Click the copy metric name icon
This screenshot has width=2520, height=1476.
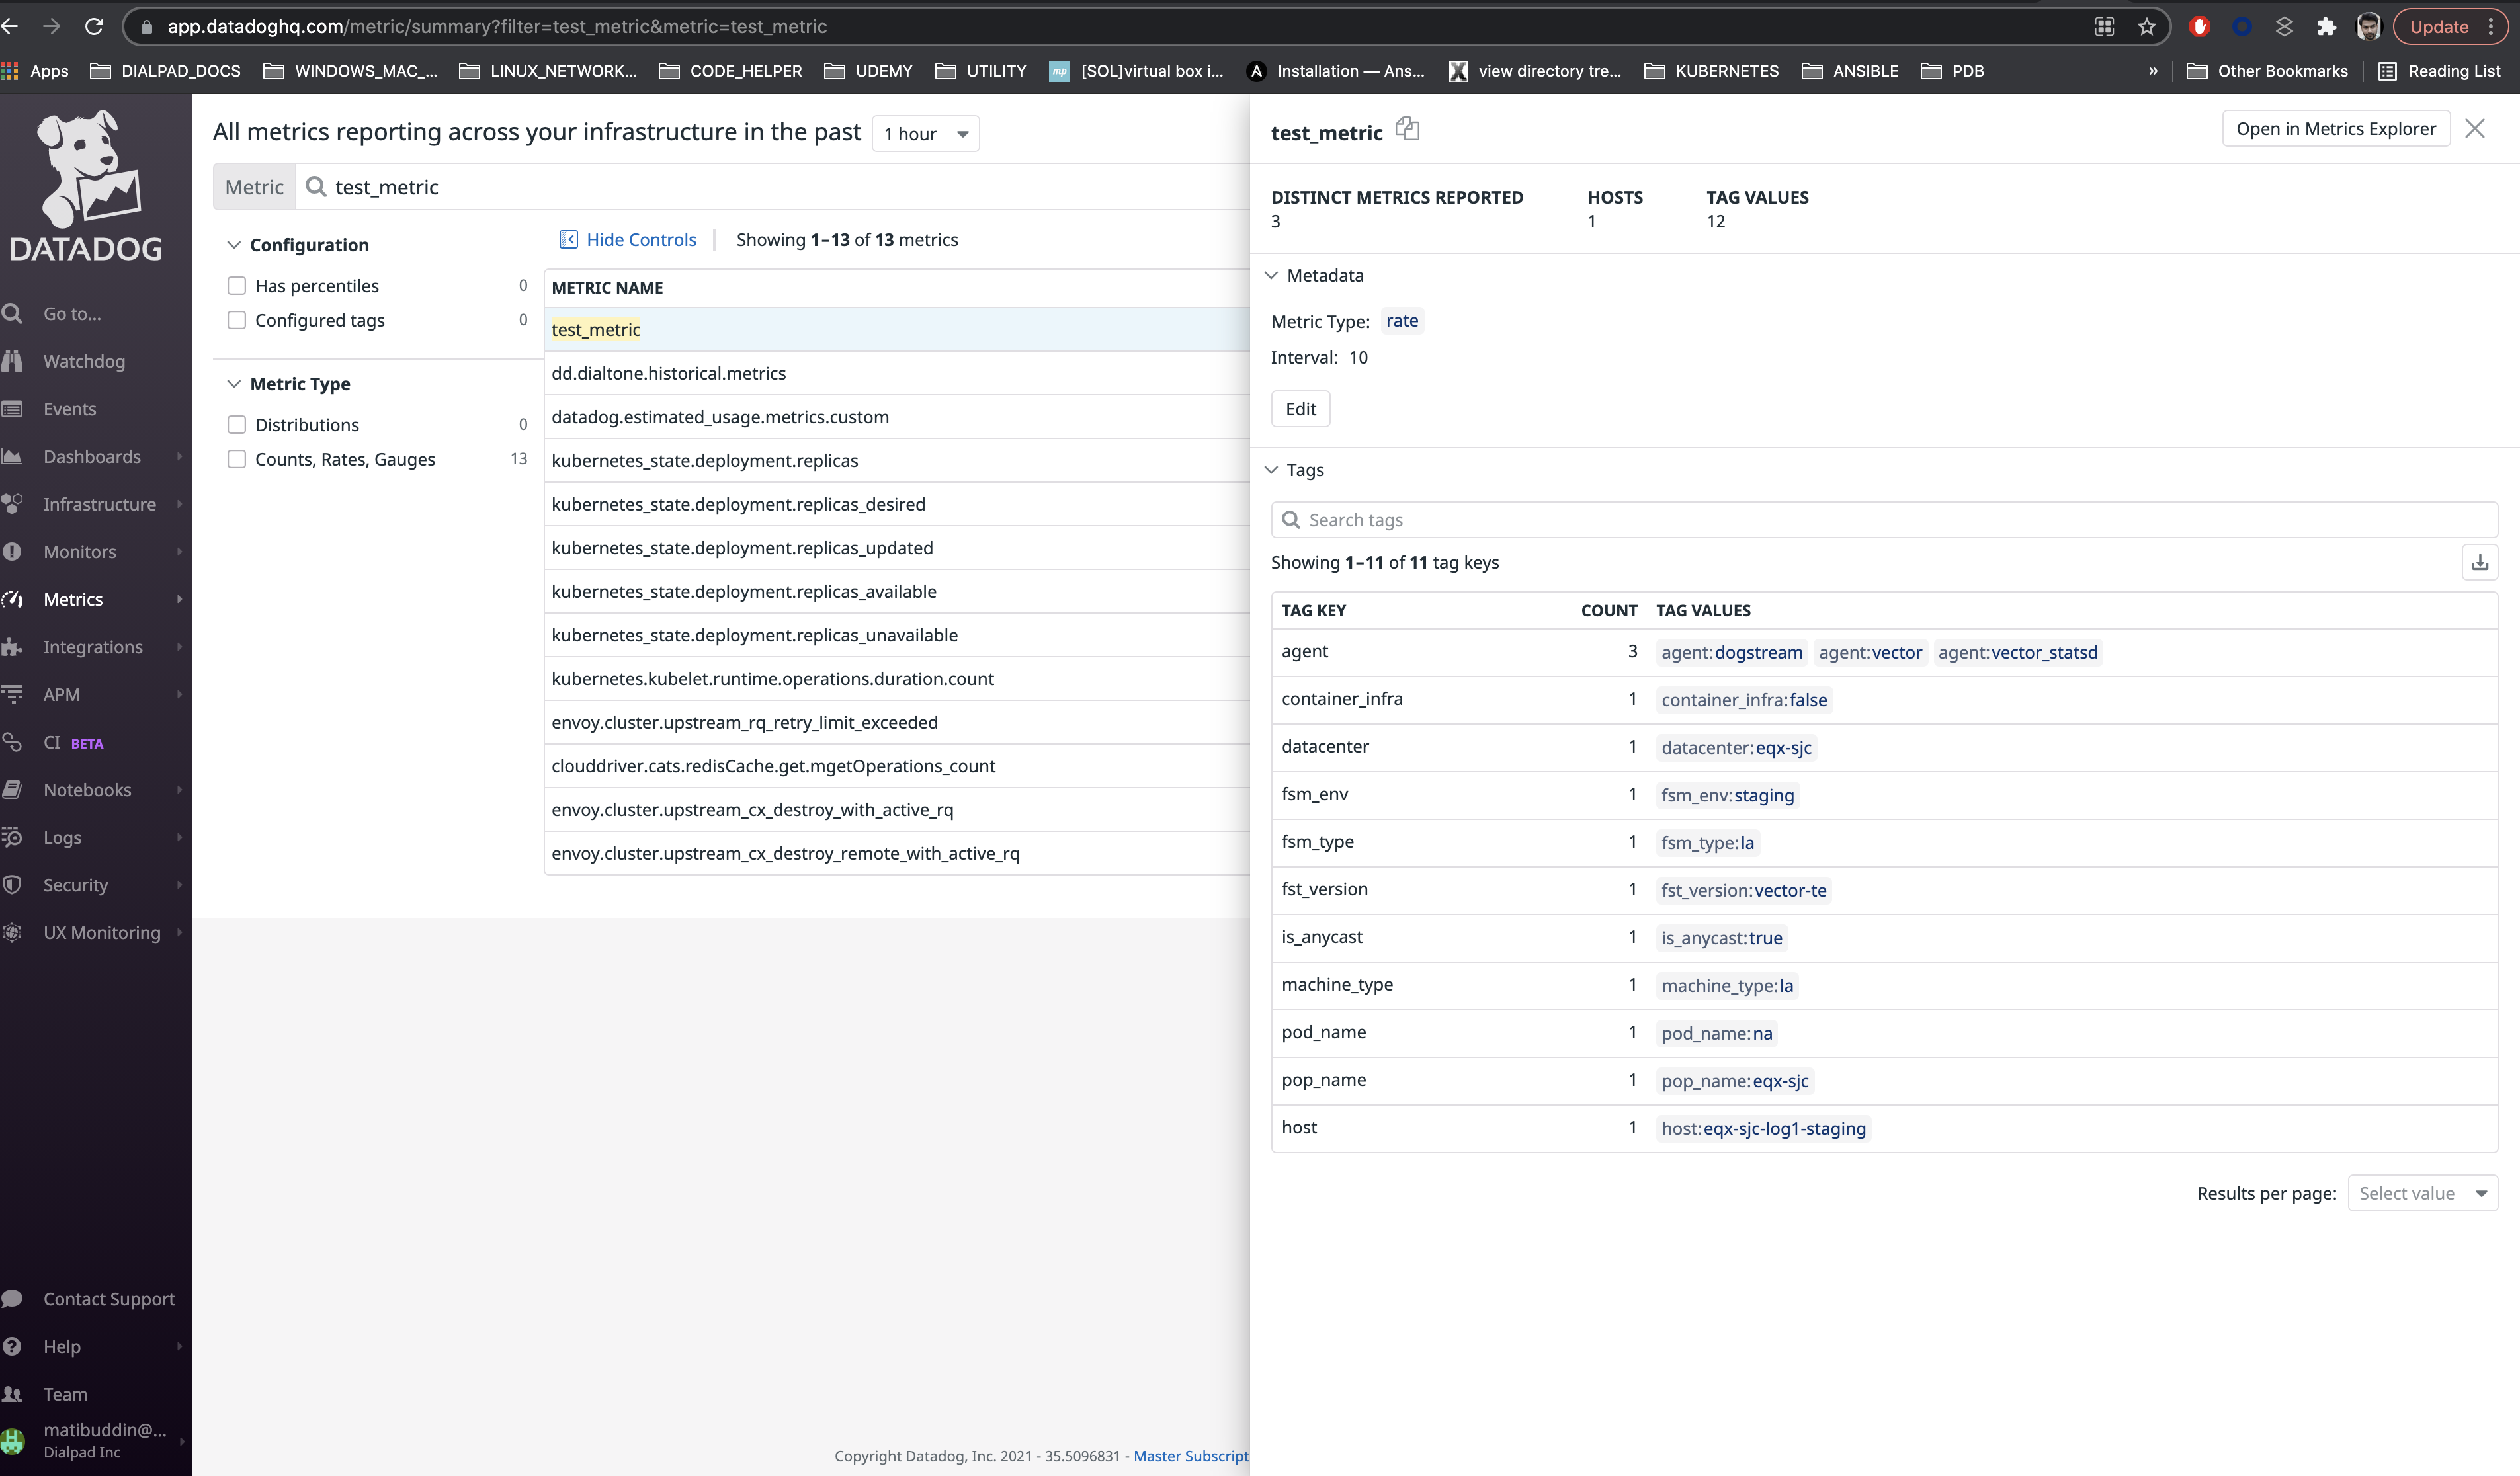(1407, 129)
